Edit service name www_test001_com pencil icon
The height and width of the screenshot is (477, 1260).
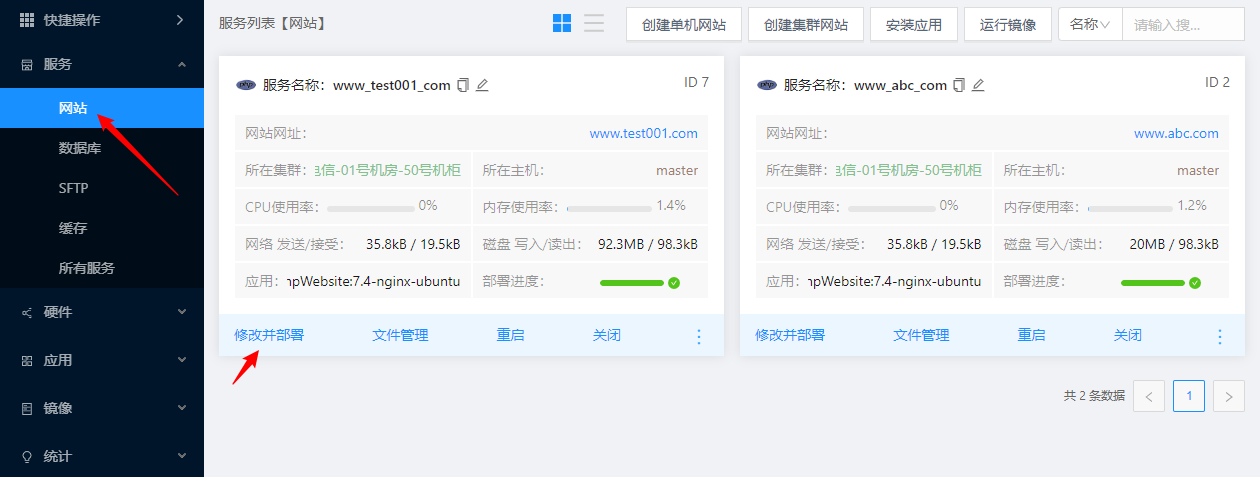[x=482, y=85]
